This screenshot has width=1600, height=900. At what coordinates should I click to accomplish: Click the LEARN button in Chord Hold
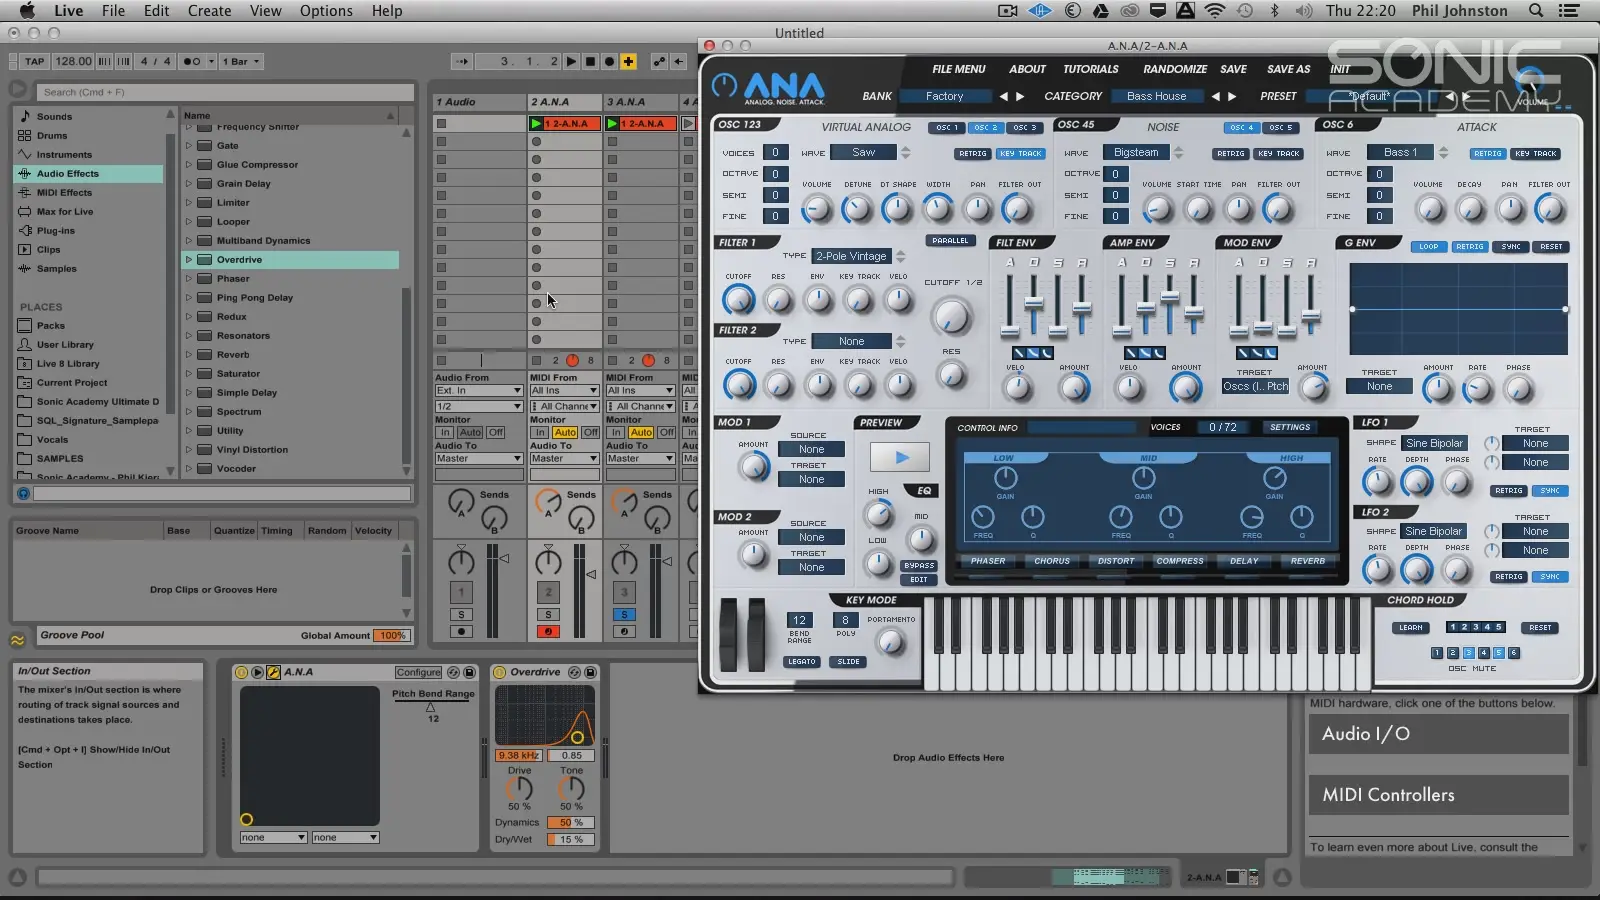[1410, 628]
